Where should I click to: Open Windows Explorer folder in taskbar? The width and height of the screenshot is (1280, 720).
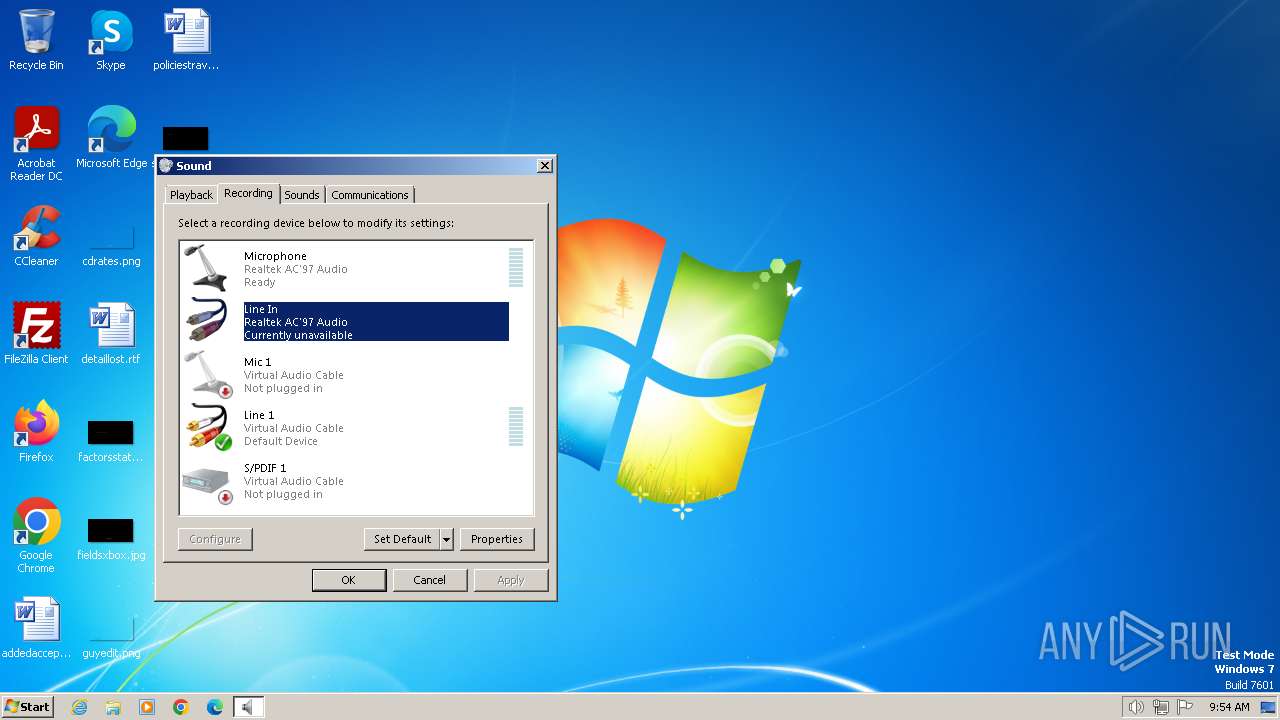point(113,707)
